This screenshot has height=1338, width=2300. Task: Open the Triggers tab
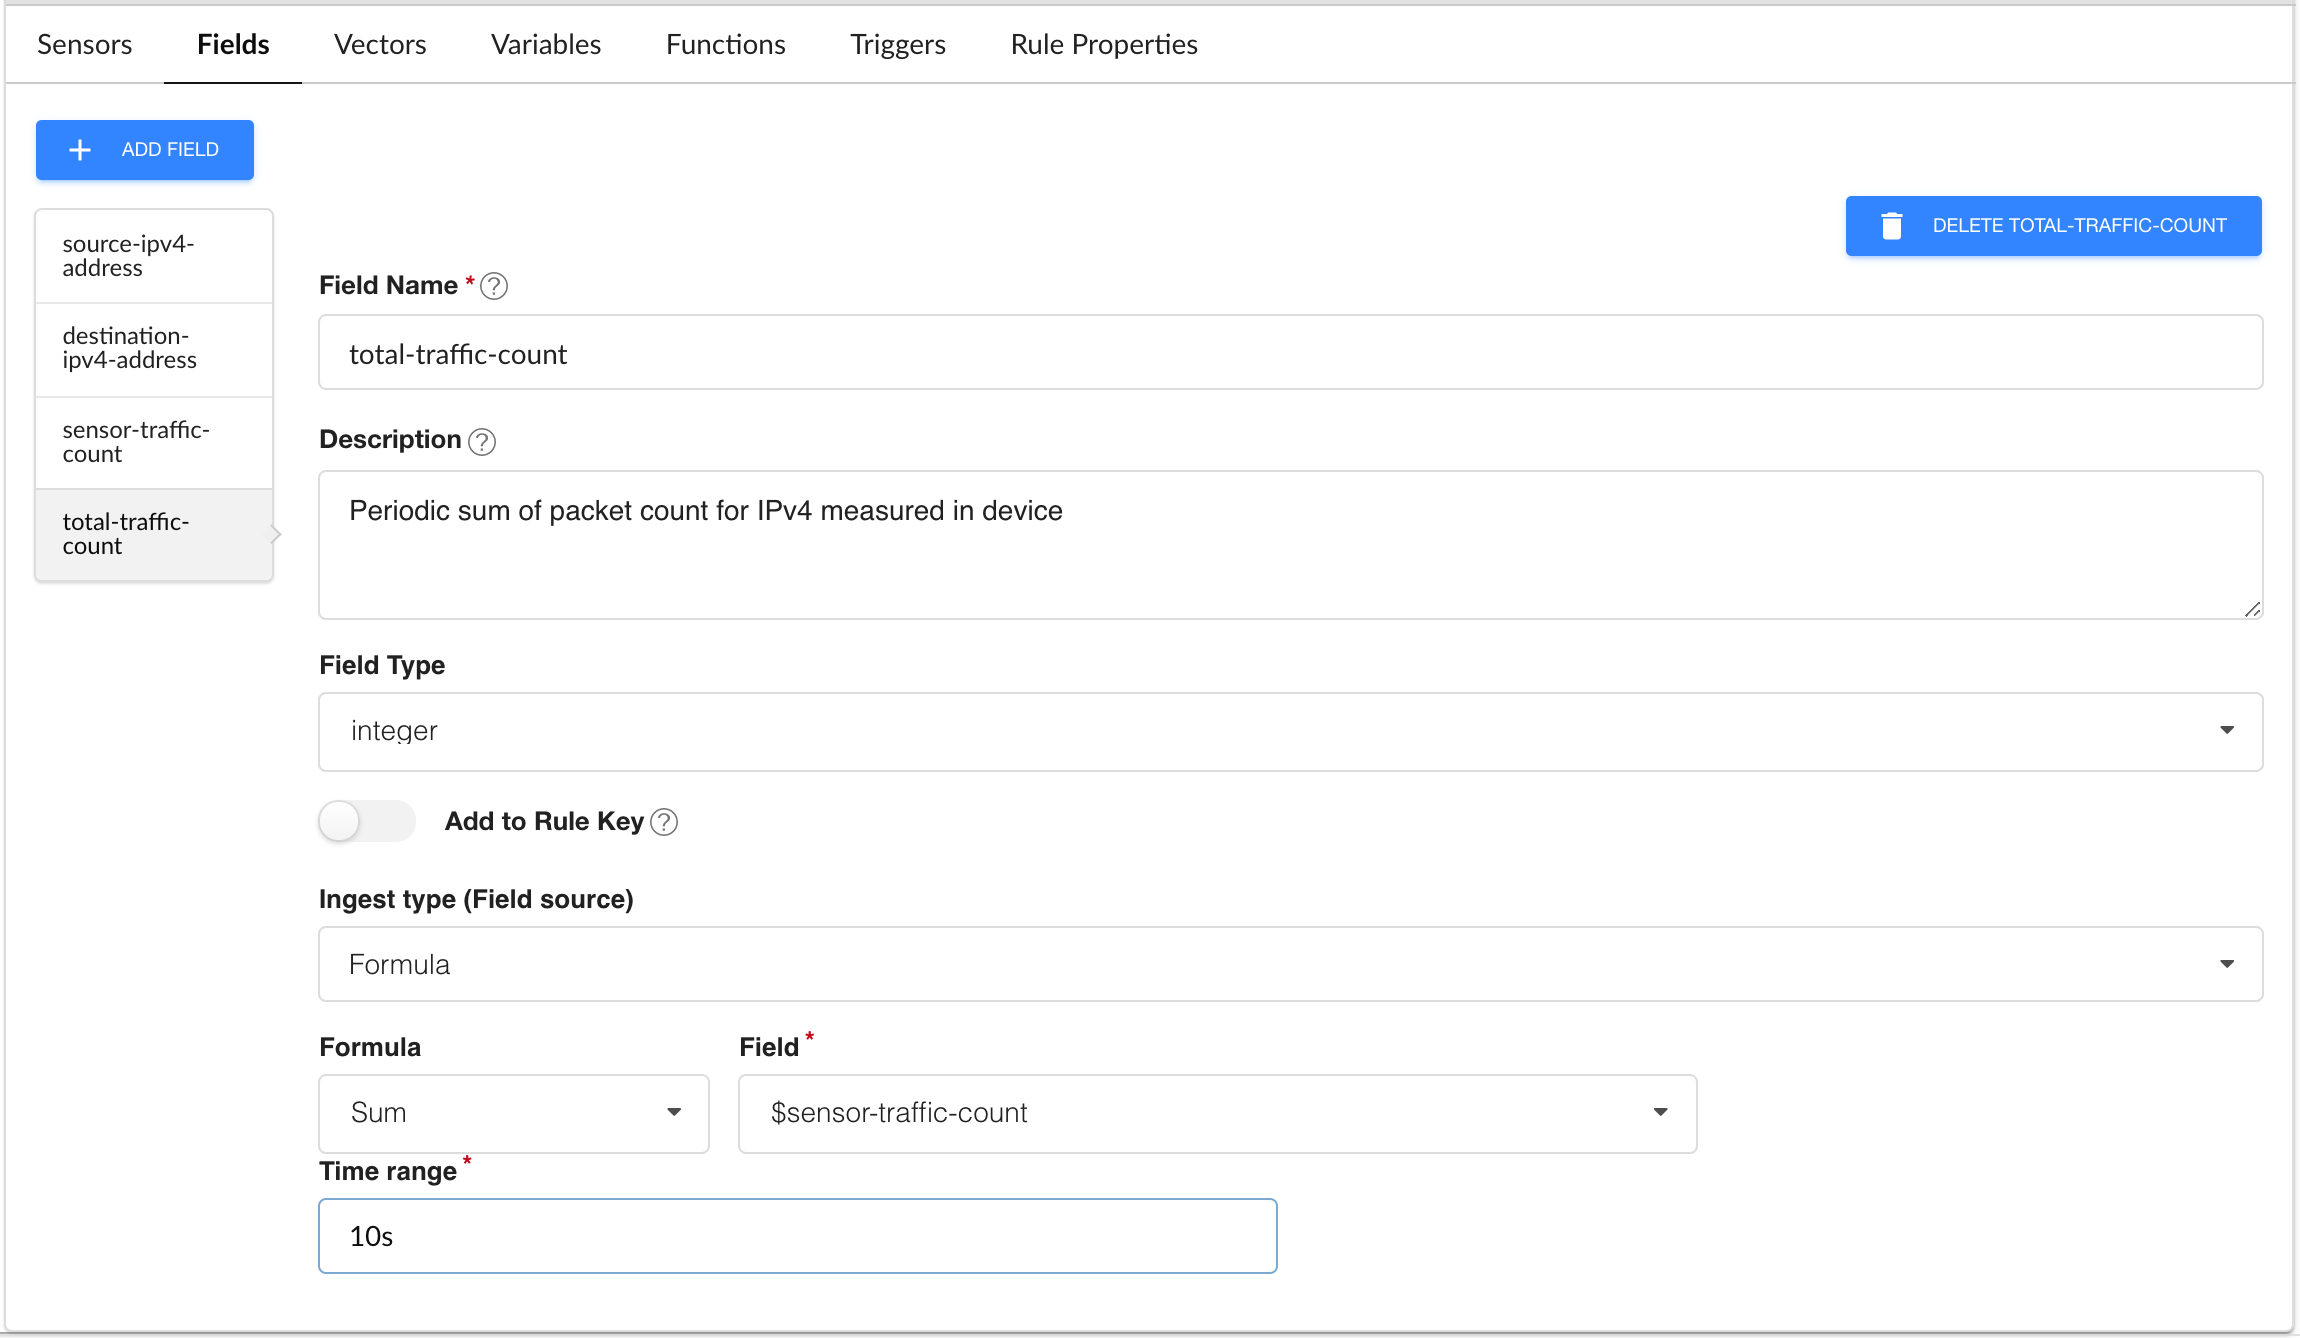(897, 45)
